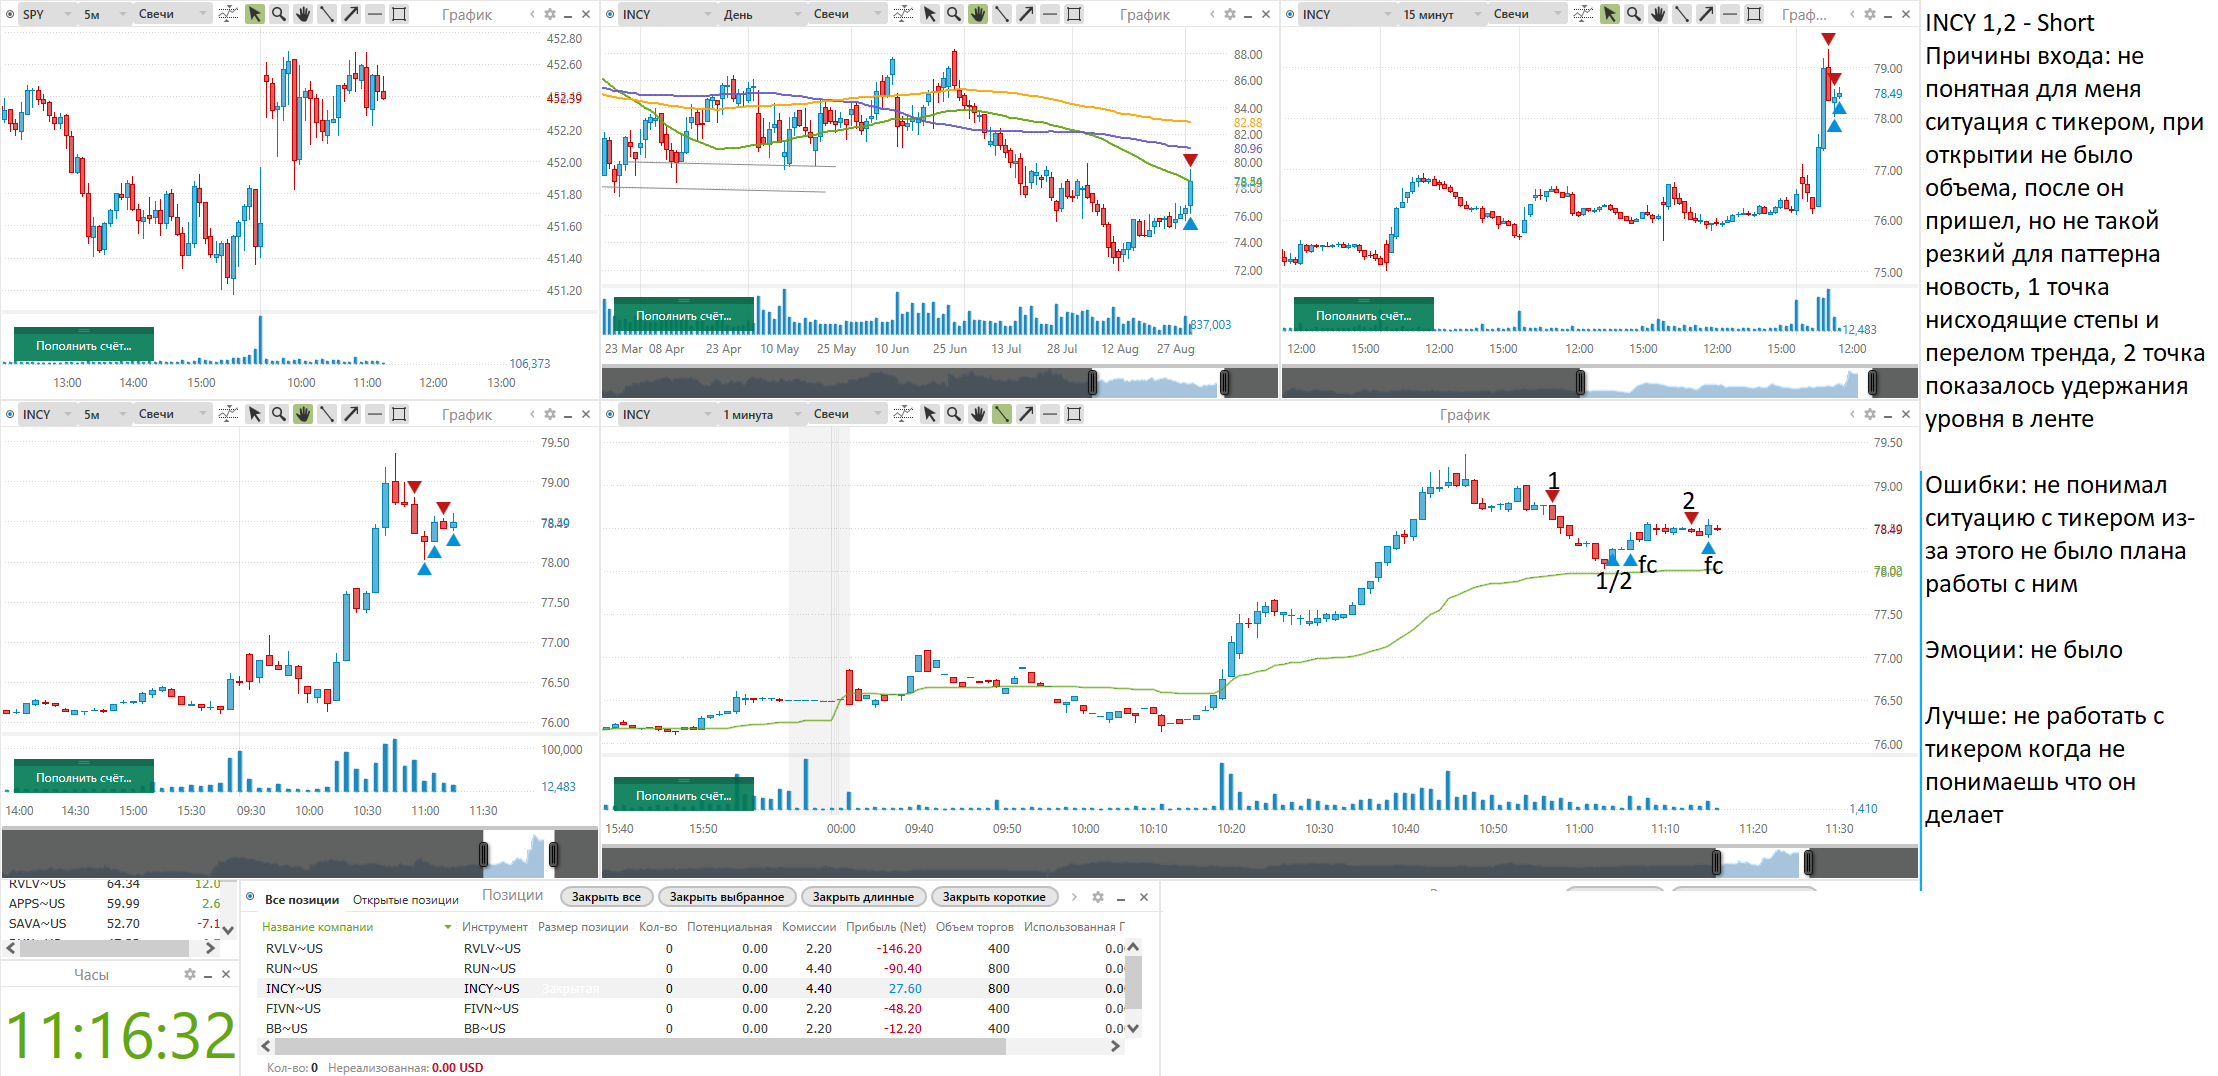
Task: Select line tool in INCY 1-minute chart
Action: pyautogui.click(x=1002, y=414)
